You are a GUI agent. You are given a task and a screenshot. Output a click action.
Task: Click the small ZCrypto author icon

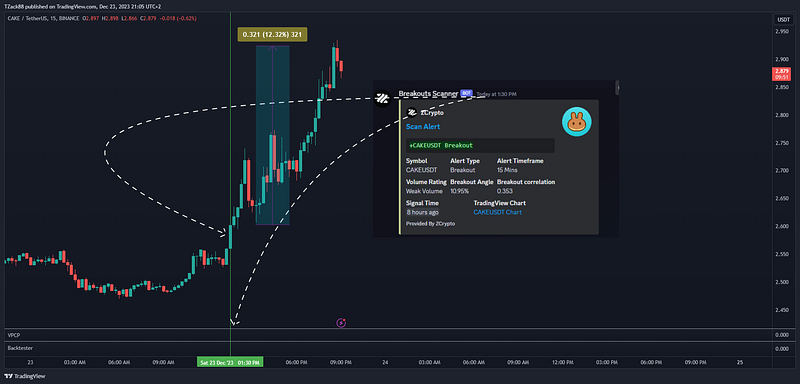412,113
